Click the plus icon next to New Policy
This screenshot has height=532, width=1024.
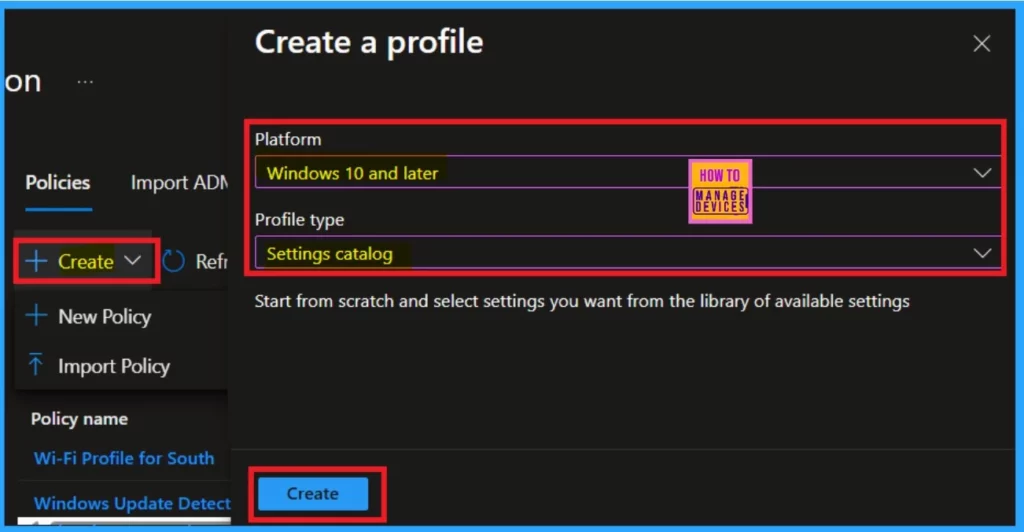tap(36, 316)
